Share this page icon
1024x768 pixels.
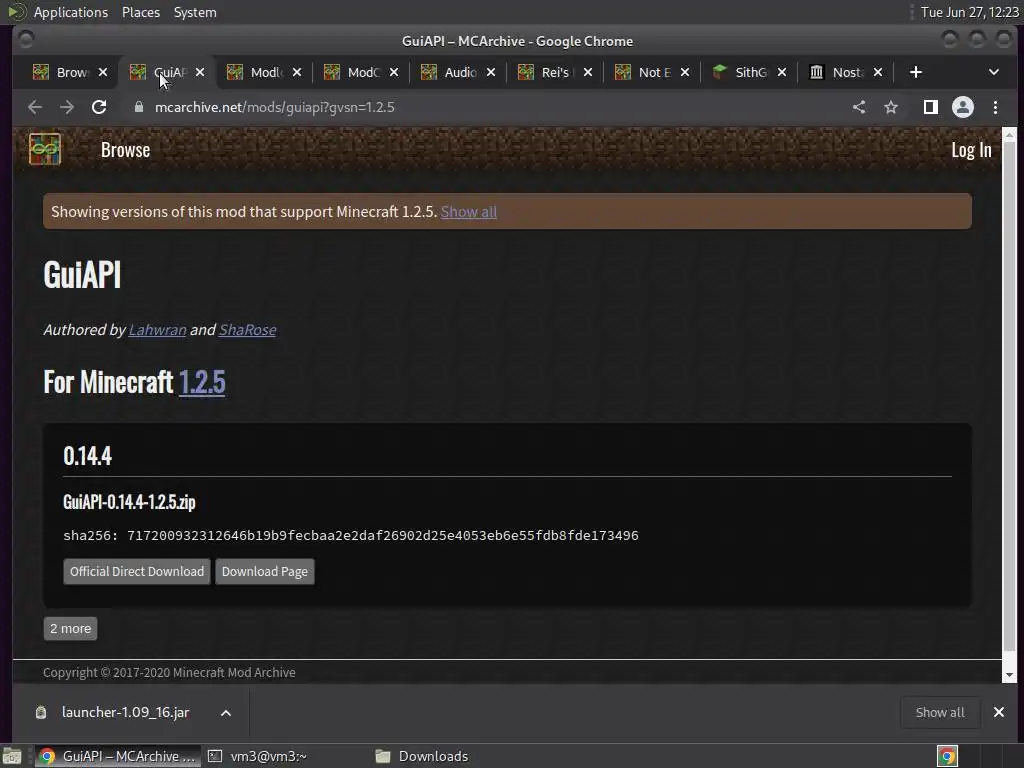click(859, 107)
